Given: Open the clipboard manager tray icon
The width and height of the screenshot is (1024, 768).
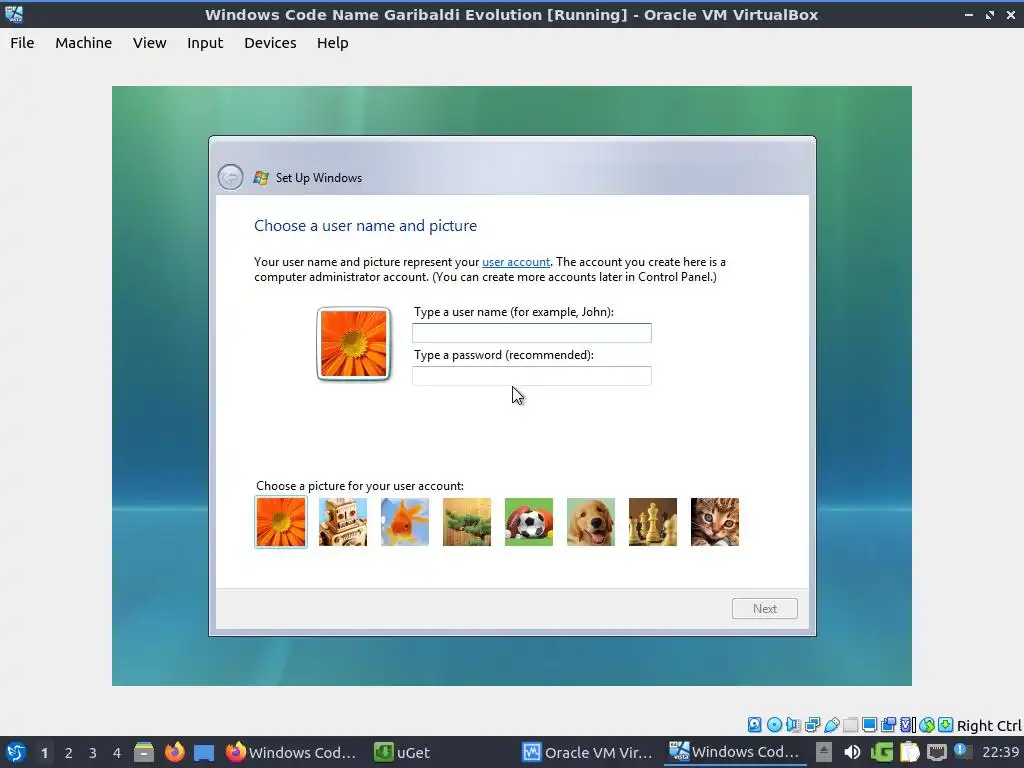Looking at the screenshot, I should point(909,752).
